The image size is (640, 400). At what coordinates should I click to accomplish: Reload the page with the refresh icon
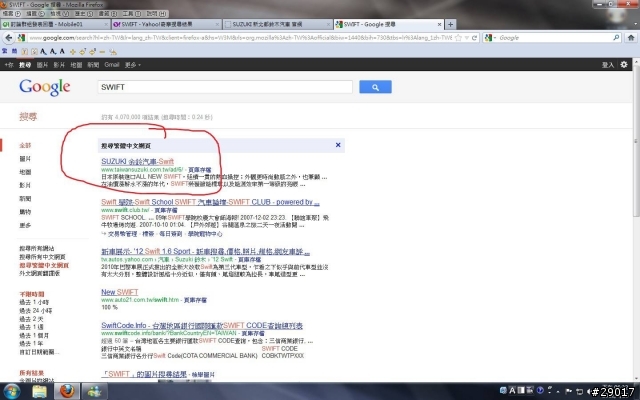coord(474,38)
